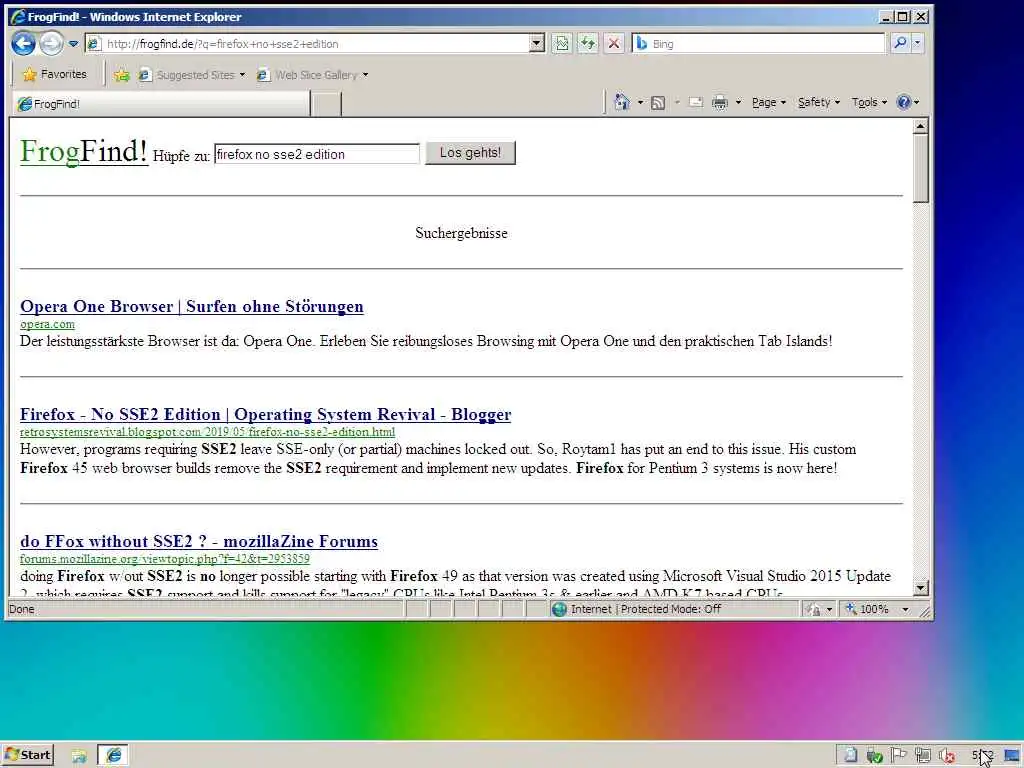Expand the address bar URL history dropdown
The image size is (1024, 768).
click(x=537, y=44)
